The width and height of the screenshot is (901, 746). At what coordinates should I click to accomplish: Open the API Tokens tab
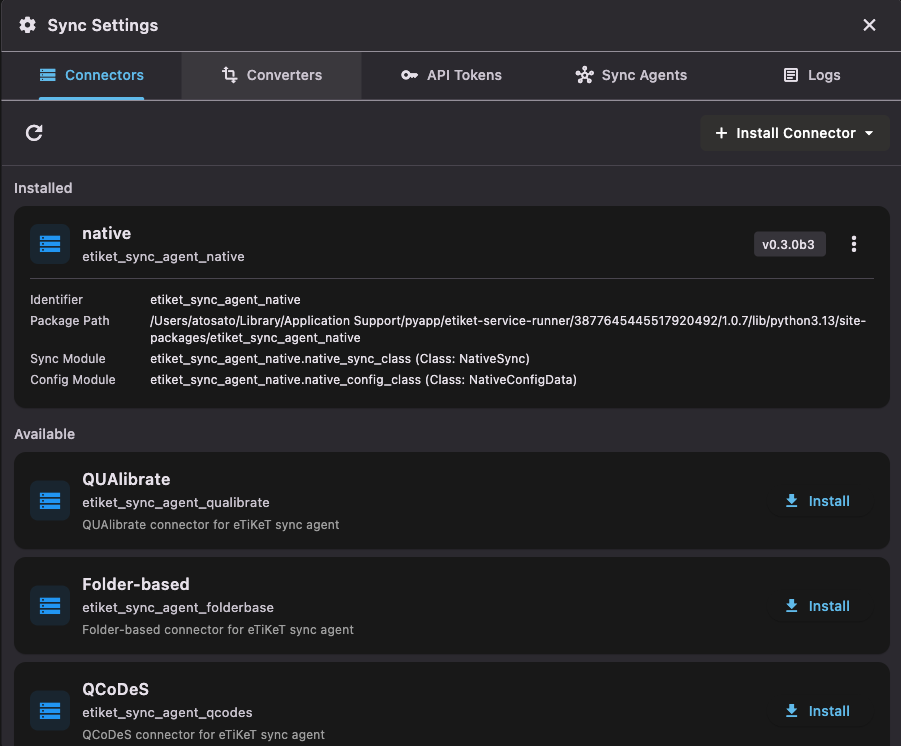click(450, 75)
